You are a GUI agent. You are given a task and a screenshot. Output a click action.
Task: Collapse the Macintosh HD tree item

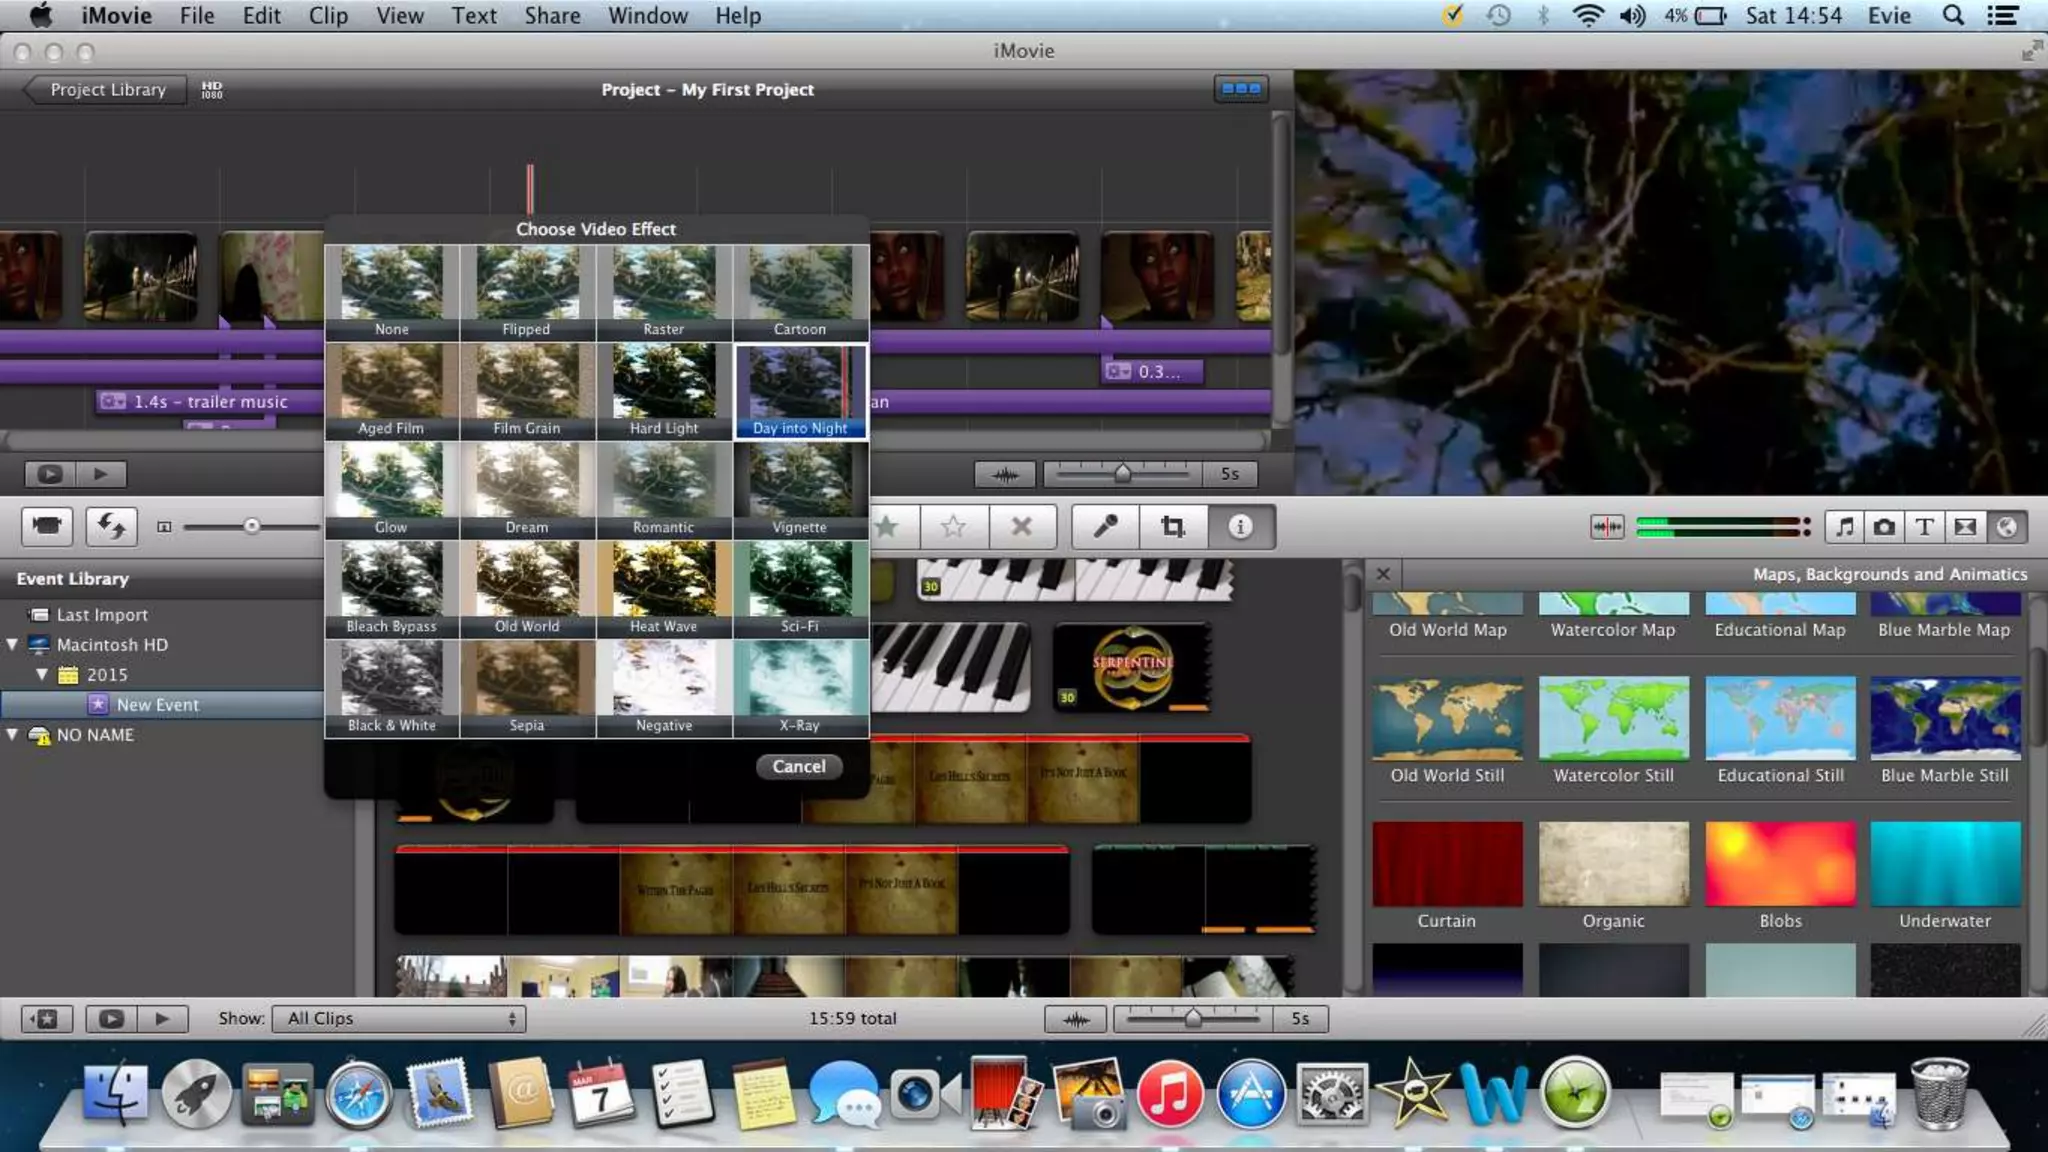click(x=12, y=645)
